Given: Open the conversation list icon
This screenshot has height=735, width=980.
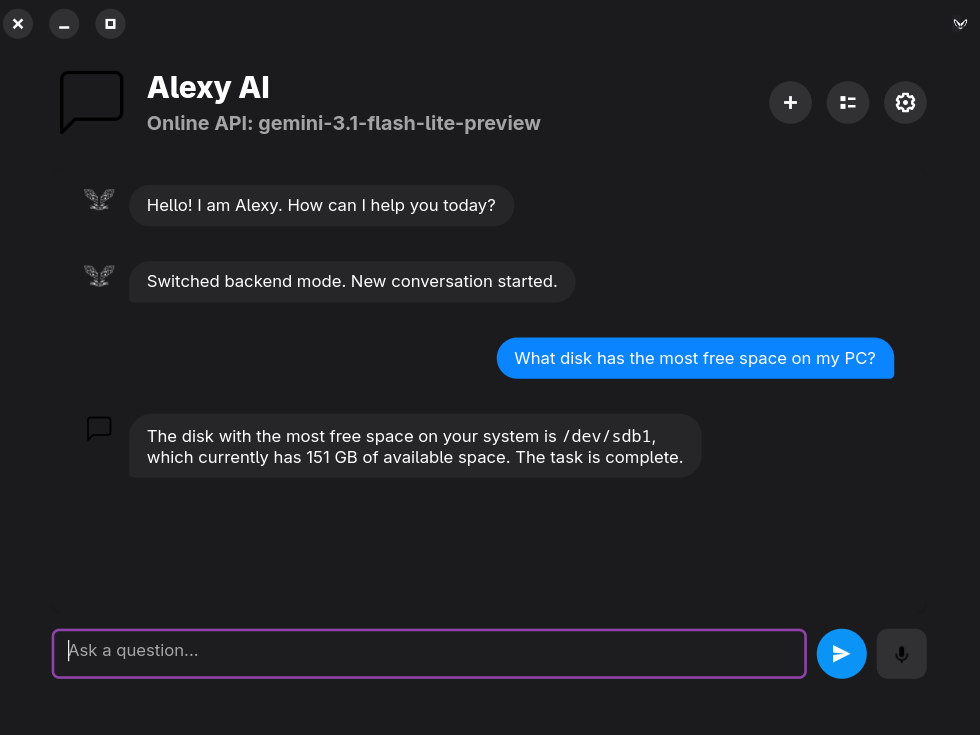Looking at the screenshot, I should pos(848,102).
